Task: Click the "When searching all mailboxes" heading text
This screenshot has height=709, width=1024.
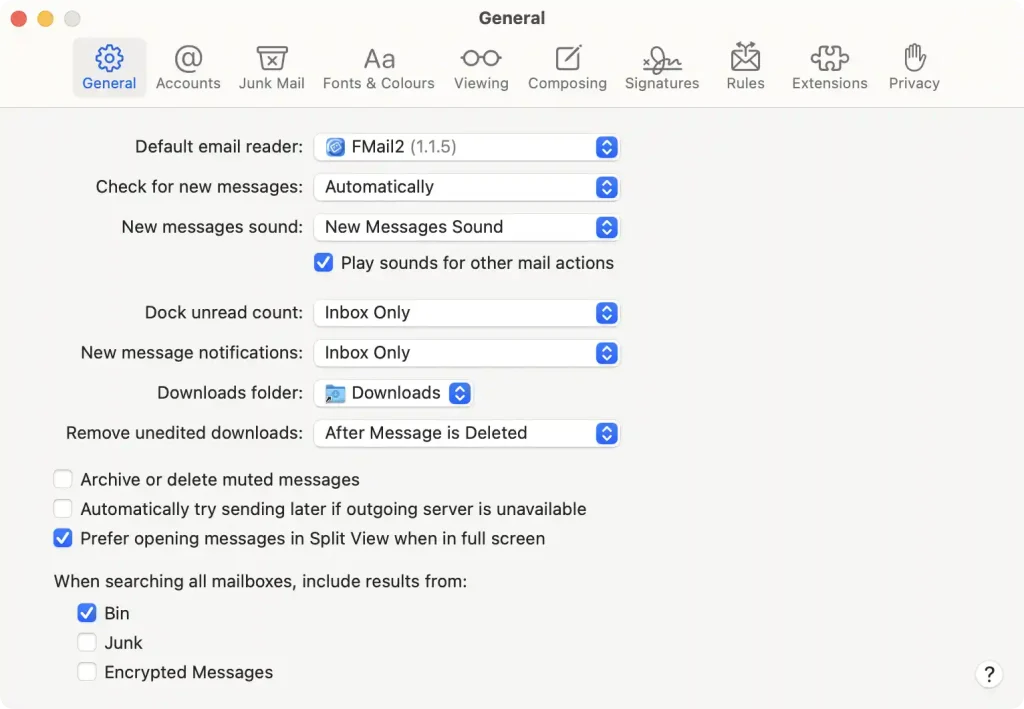Action: (x=261, y=581)
